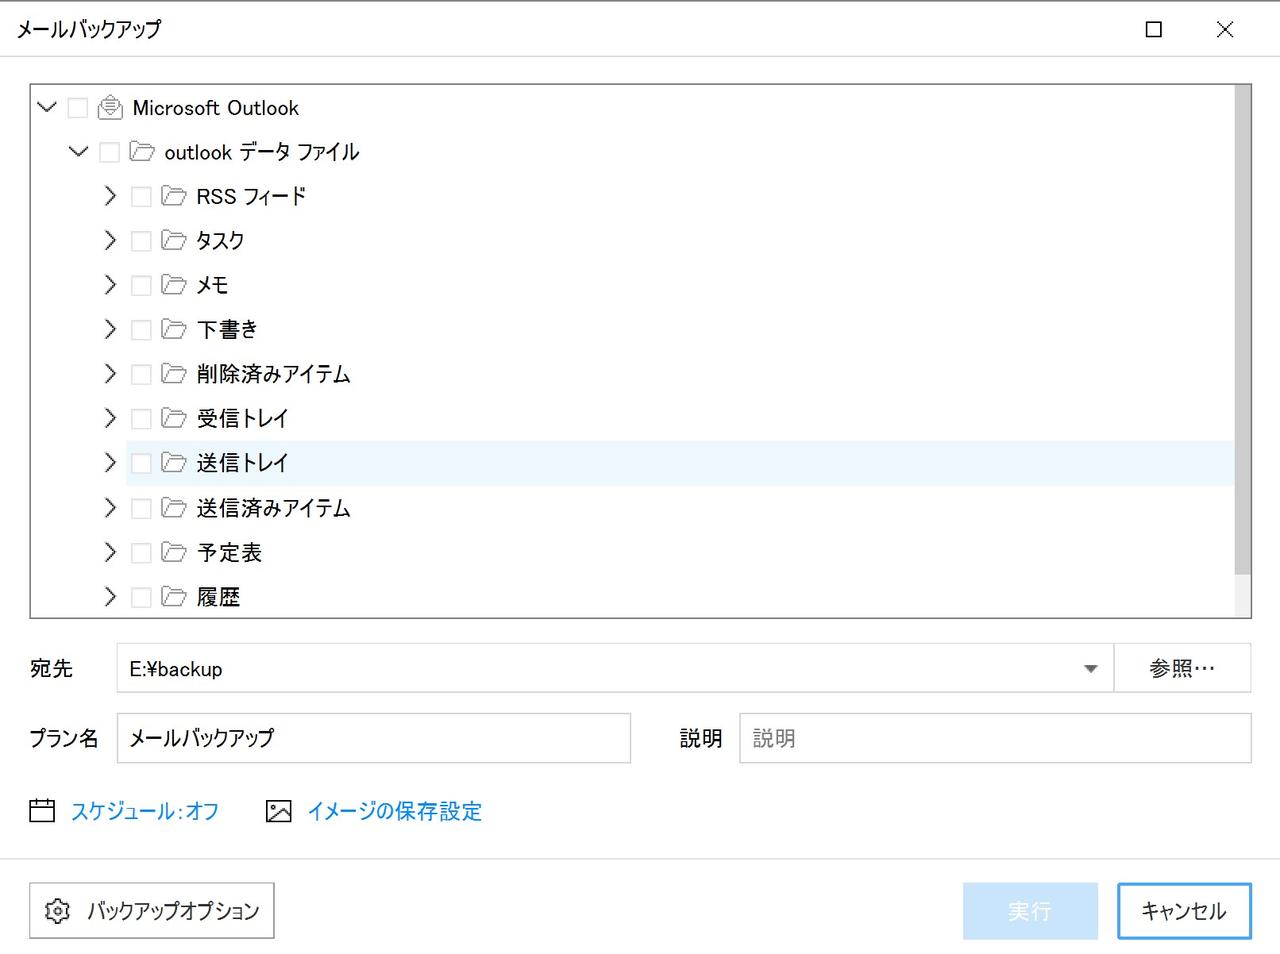The height and width of the screenshot is (954, 1280).
Task: Open バックアップオプション settings
Action: 152,911
